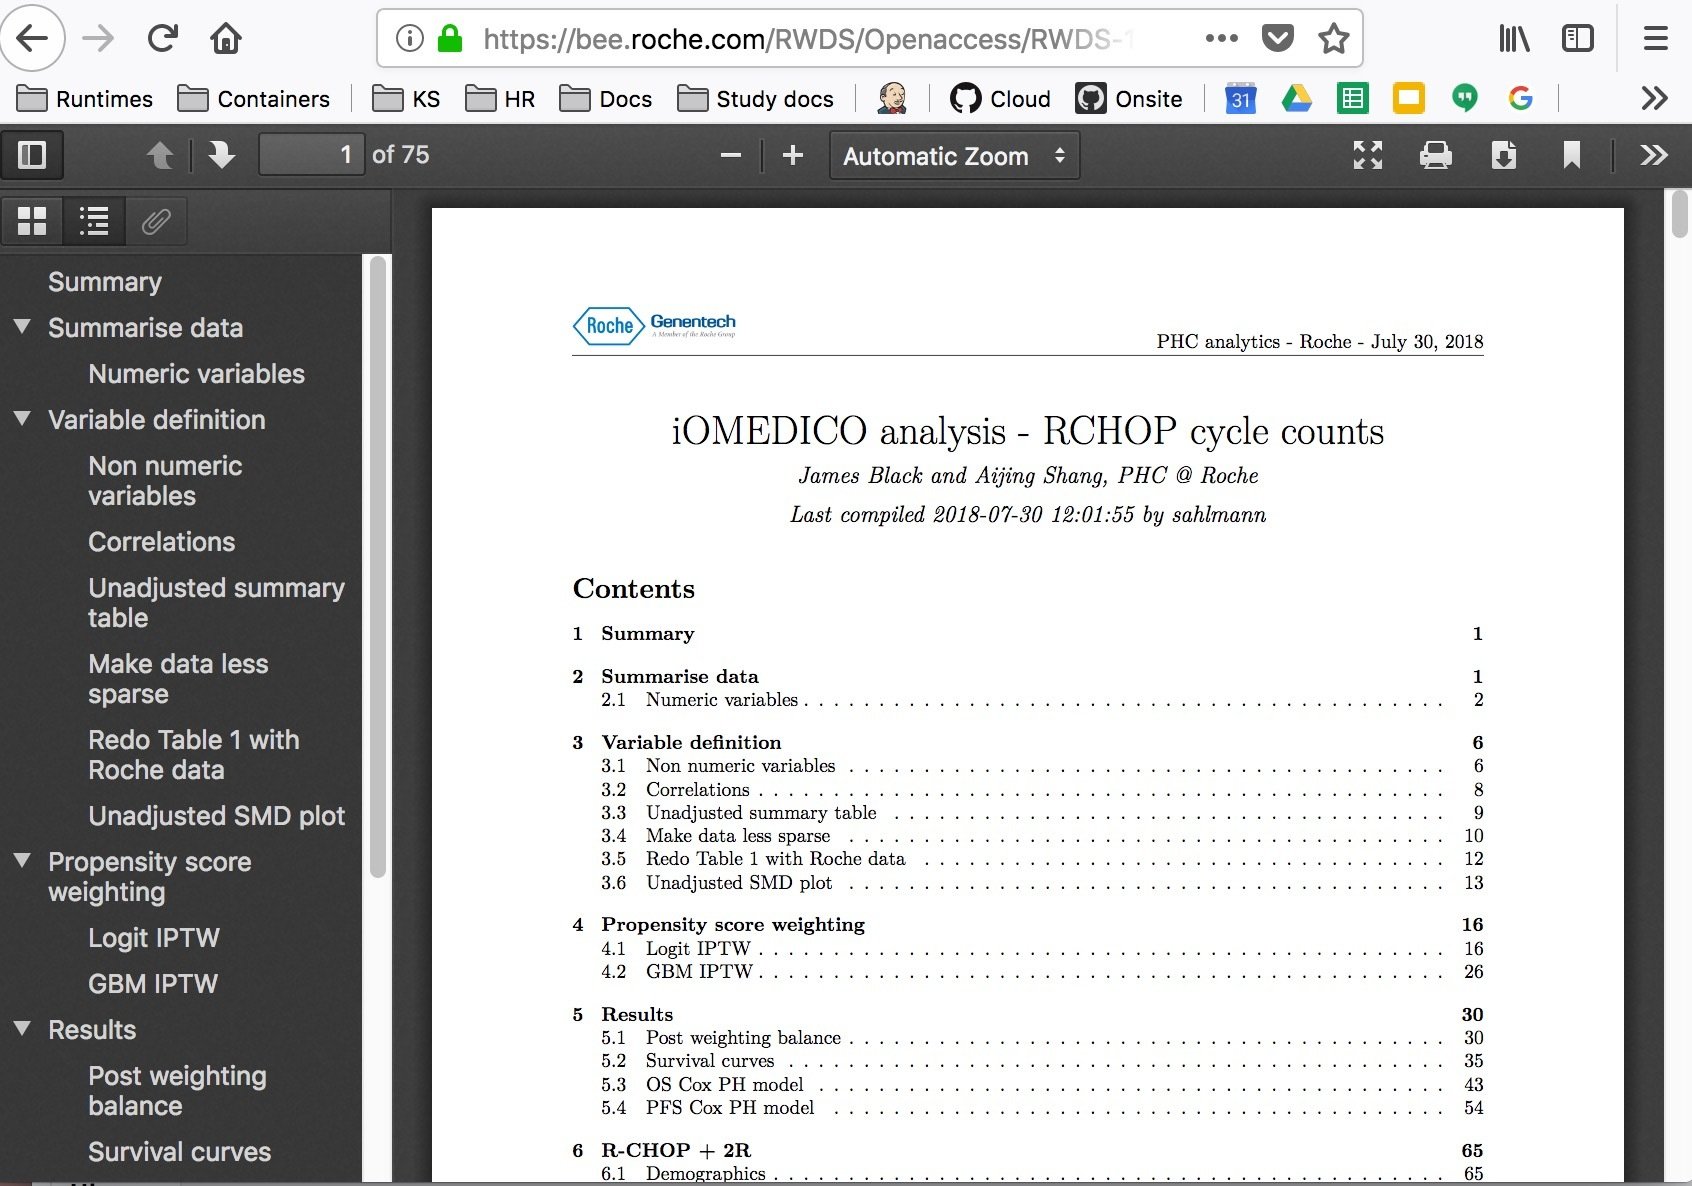Open the Study docs bookmark folder
The width and height of the screenshot is (1692, 1186).
pyautogui.click(x=756, y=99)
